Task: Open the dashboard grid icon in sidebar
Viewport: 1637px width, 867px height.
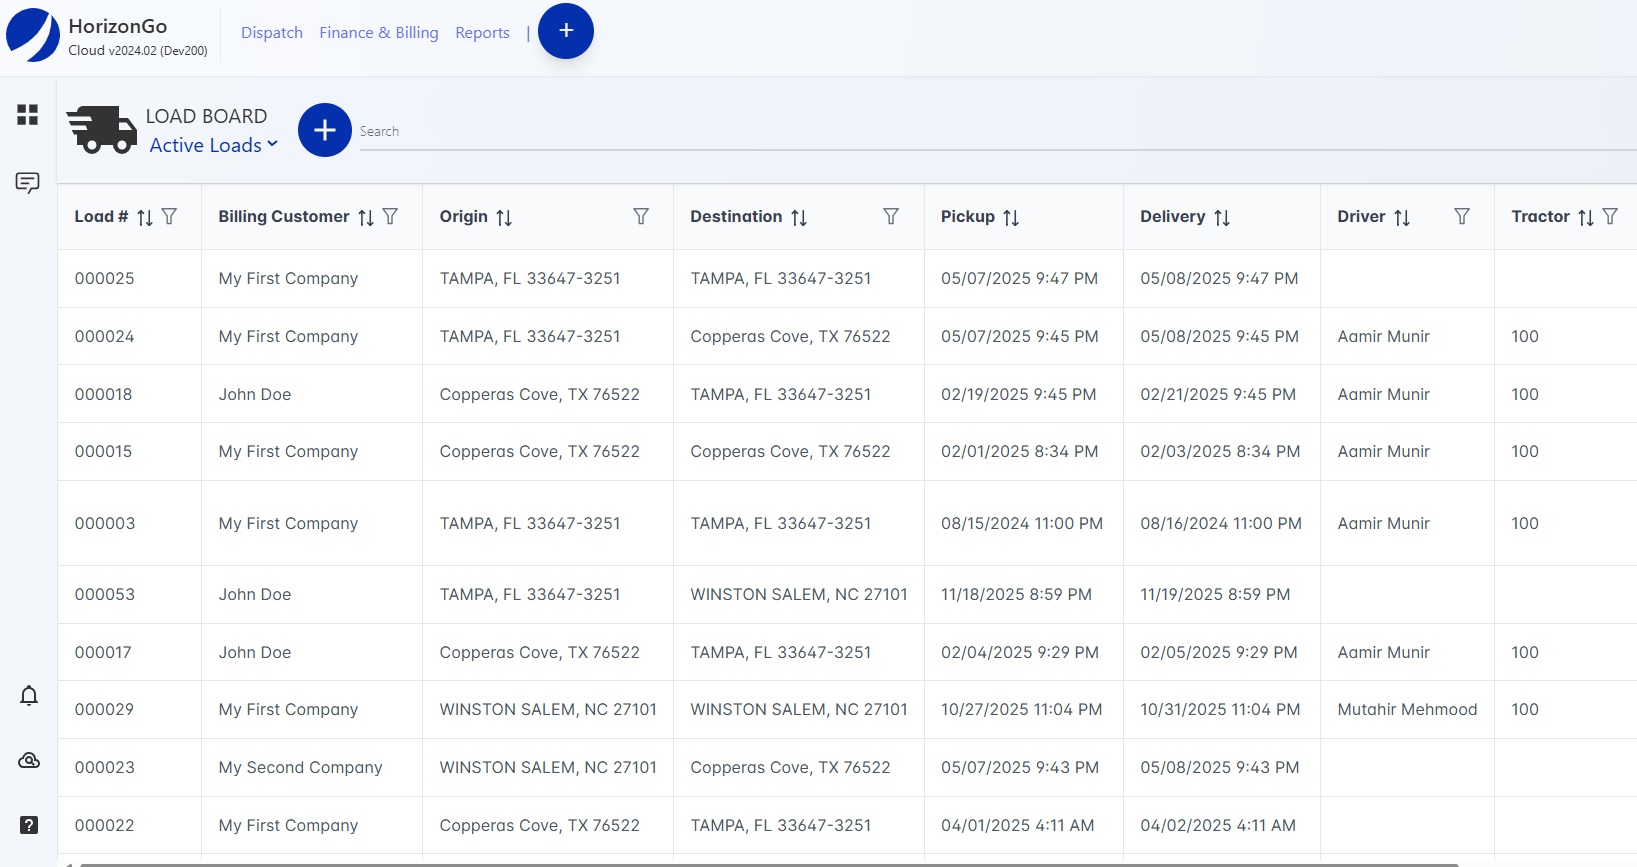Action: click(x=28, y=115)
